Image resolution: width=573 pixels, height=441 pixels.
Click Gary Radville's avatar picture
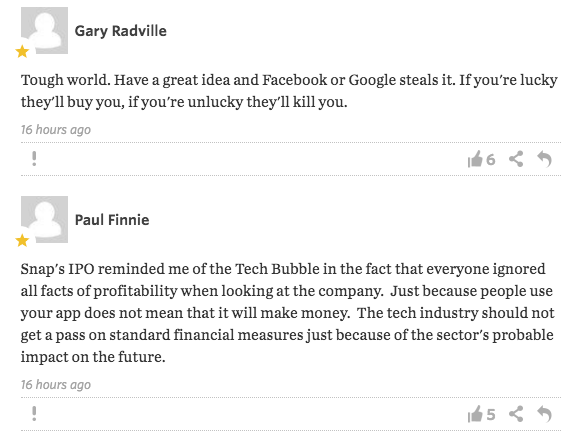44,30
